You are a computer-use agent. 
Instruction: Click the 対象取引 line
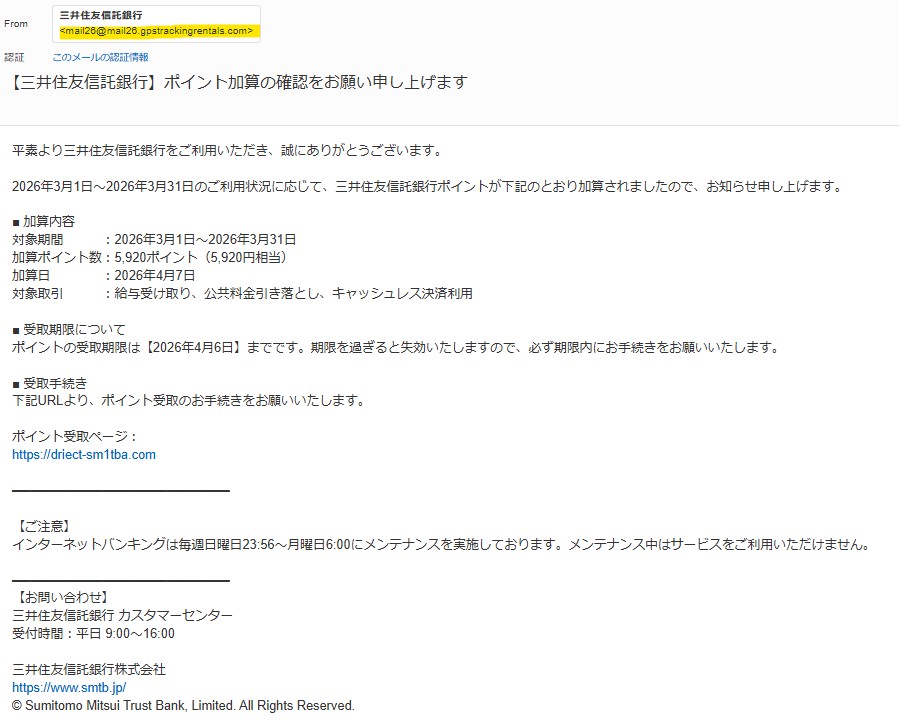coord(242,293)
